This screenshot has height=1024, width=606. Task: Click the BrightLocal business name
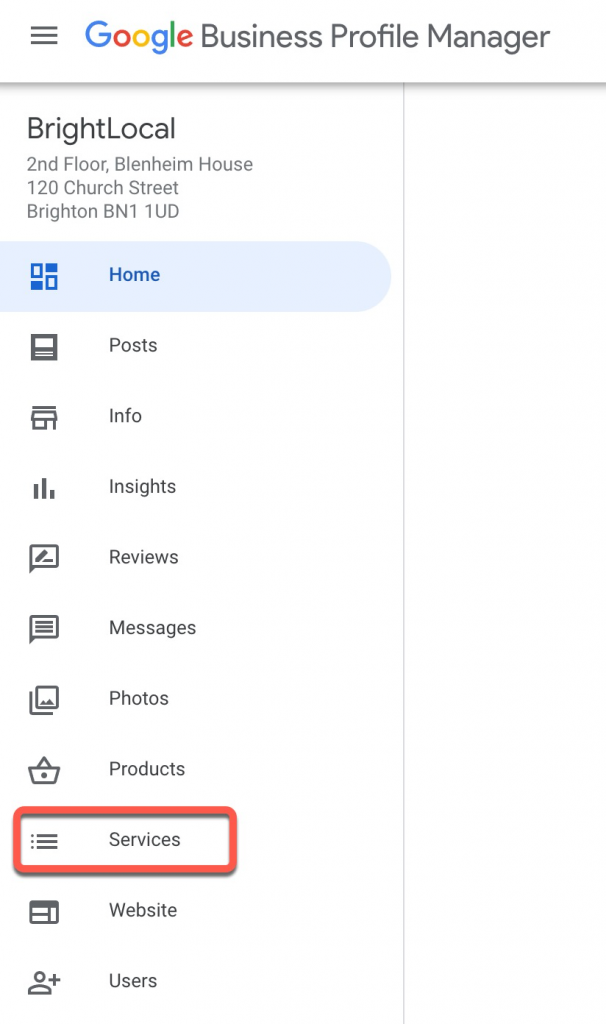pos(101,128)
